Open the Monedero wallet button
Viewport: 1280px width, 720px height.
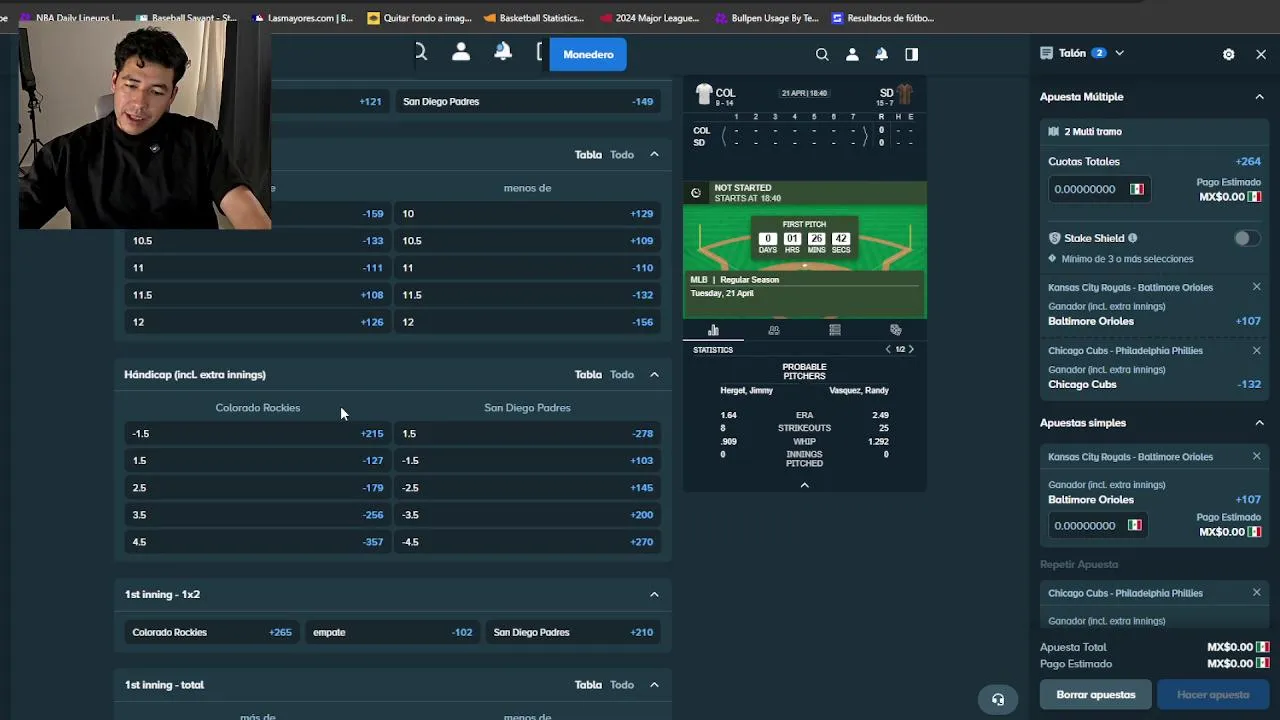point(588,54)
